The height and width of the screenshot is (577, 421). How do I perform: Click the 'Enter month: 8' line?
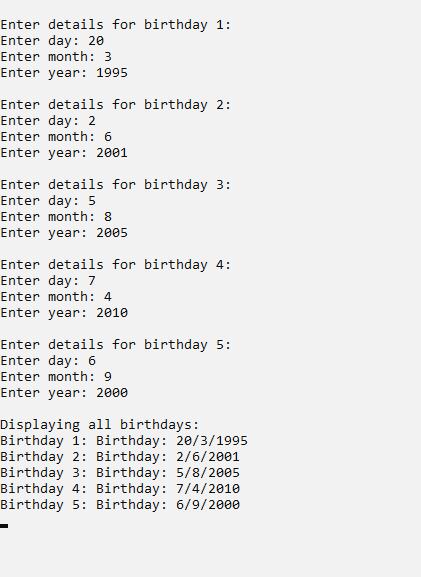click(56, 217)
